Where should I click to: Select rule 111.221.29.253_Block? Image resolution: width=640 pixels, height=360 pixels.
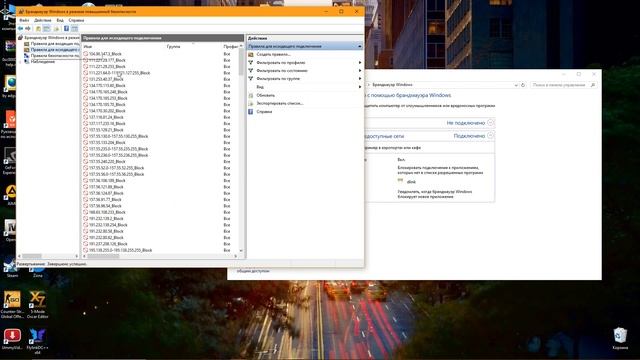(107, 67)
